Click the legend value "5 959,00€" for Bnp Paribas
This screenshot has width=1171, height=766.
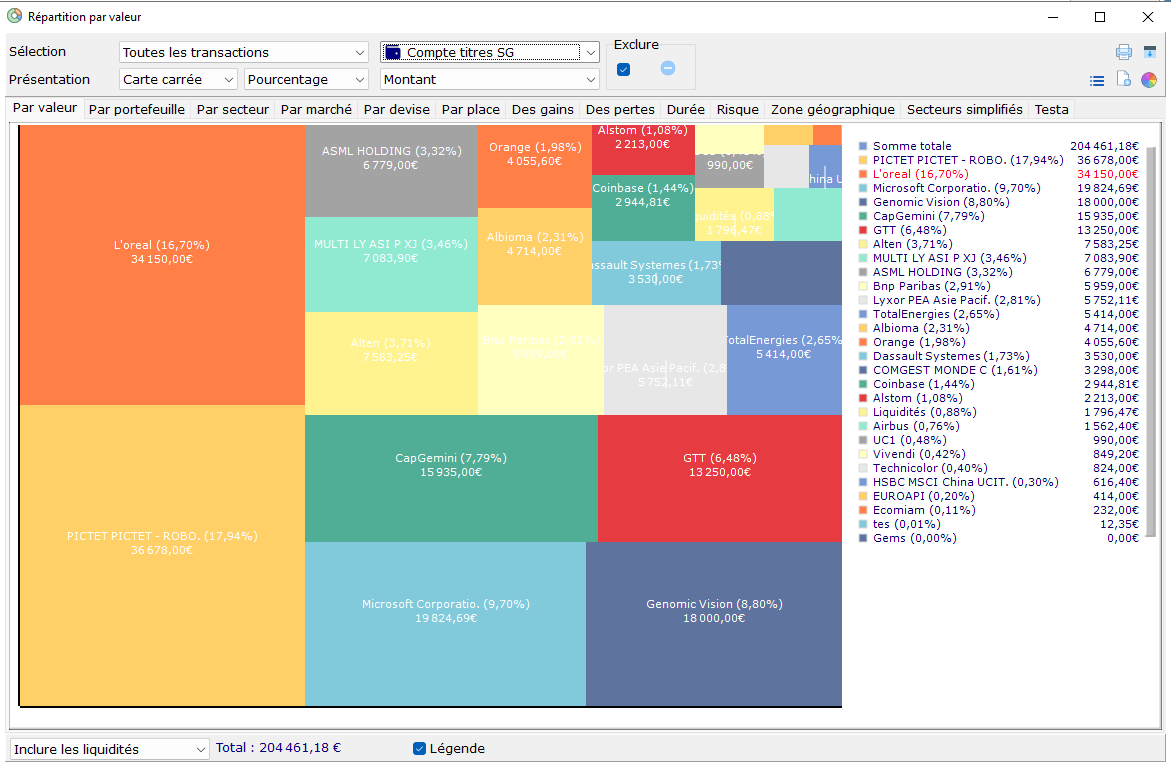pyautogui.click(x=1111, y=286)
